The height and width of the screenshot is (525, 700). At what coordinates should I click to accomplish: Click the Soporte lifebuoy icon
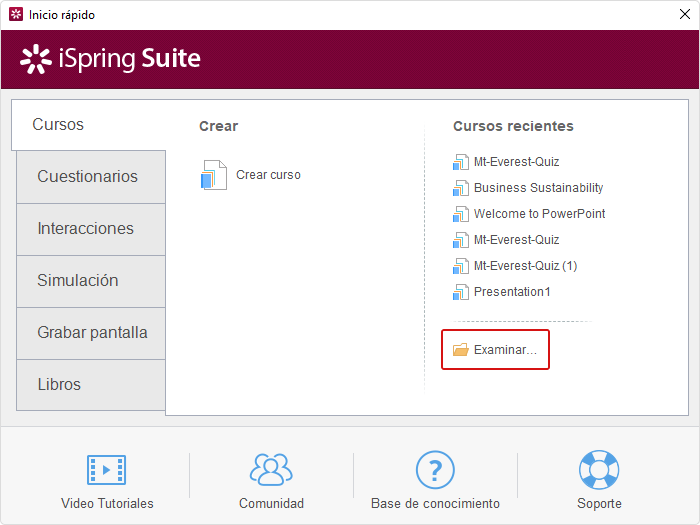point(599,470)
